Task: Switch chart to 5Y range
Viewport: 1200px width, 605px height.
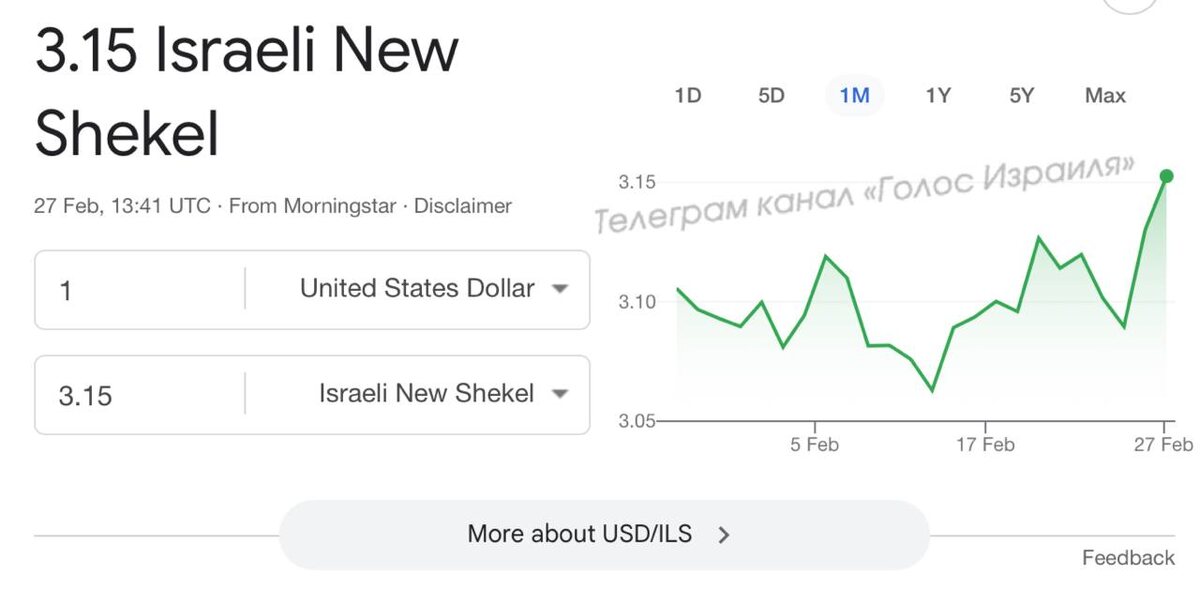Action: [x=1021, y=96]
